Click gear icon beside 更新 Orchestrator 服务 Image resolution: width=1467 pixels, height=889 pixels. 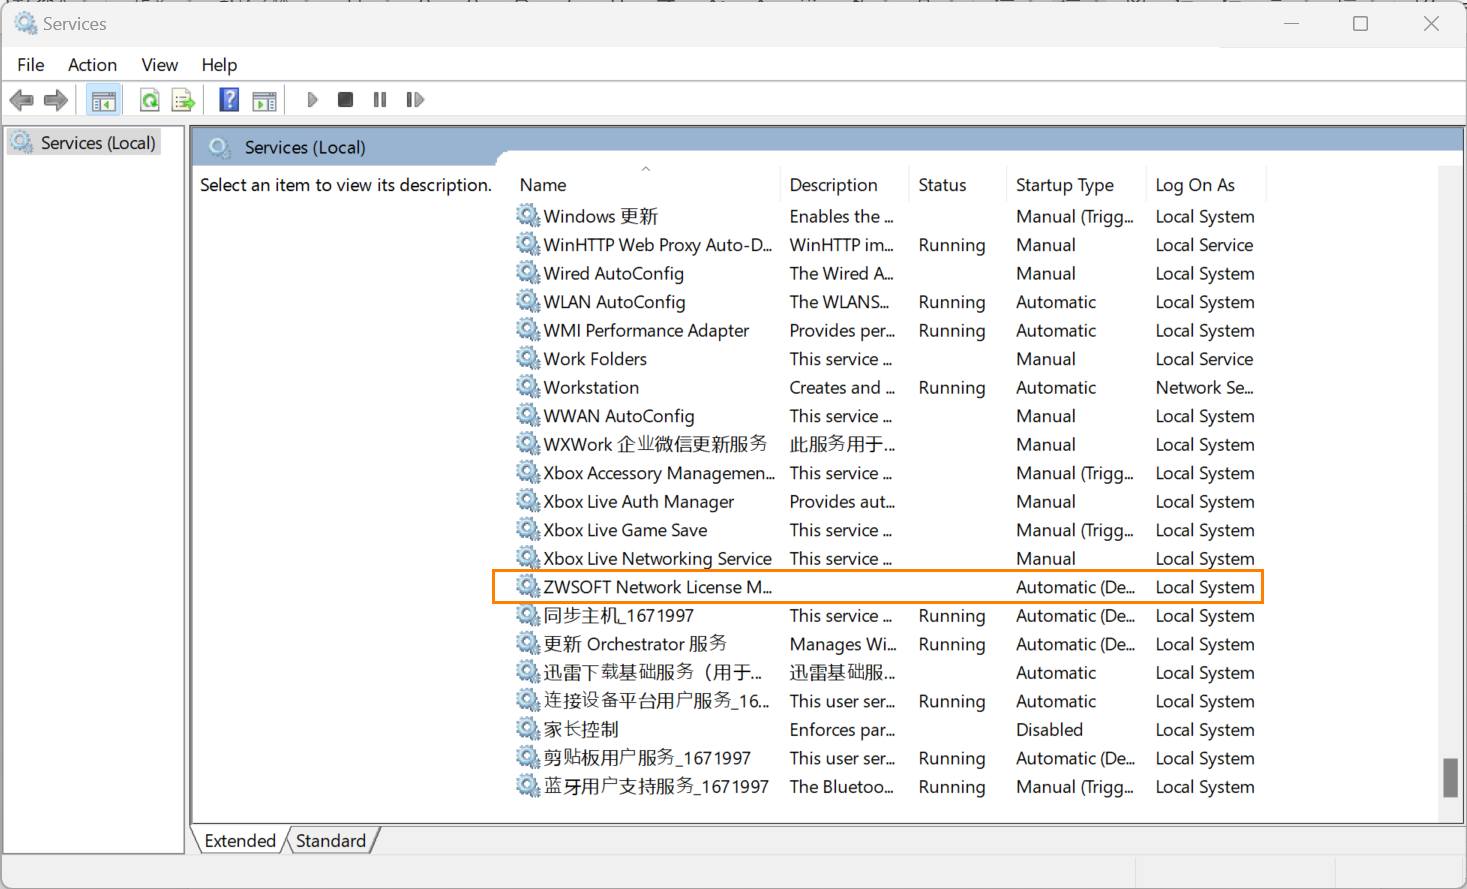528,643
